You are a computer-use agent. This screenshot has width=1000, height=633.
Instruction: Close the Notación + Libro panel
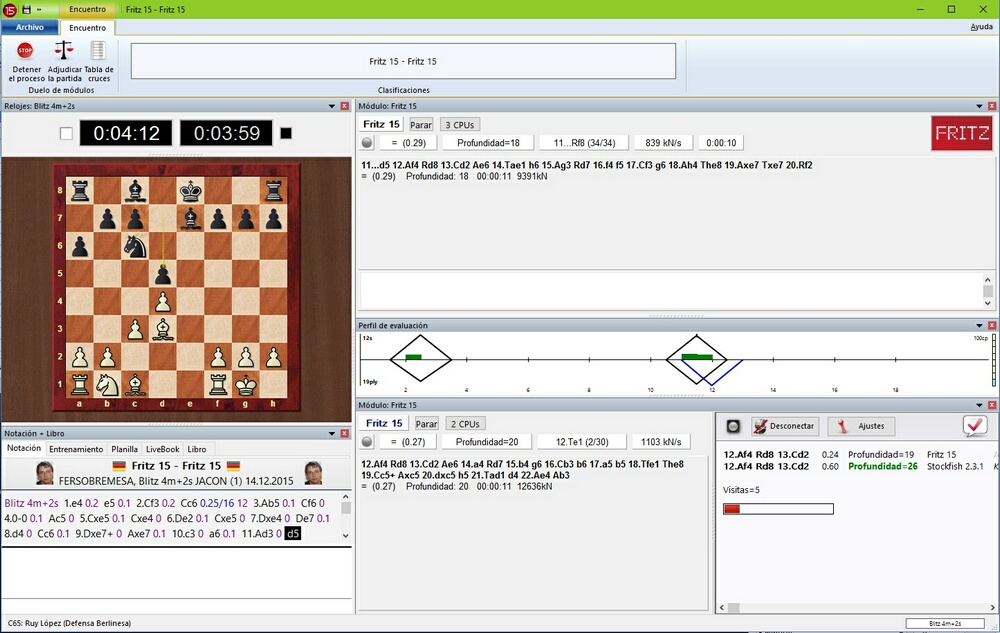coord(344,433)
